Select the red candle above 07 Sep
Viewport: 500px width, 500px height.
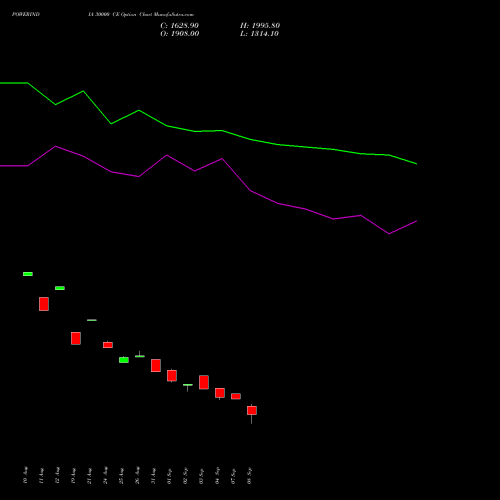236,396
